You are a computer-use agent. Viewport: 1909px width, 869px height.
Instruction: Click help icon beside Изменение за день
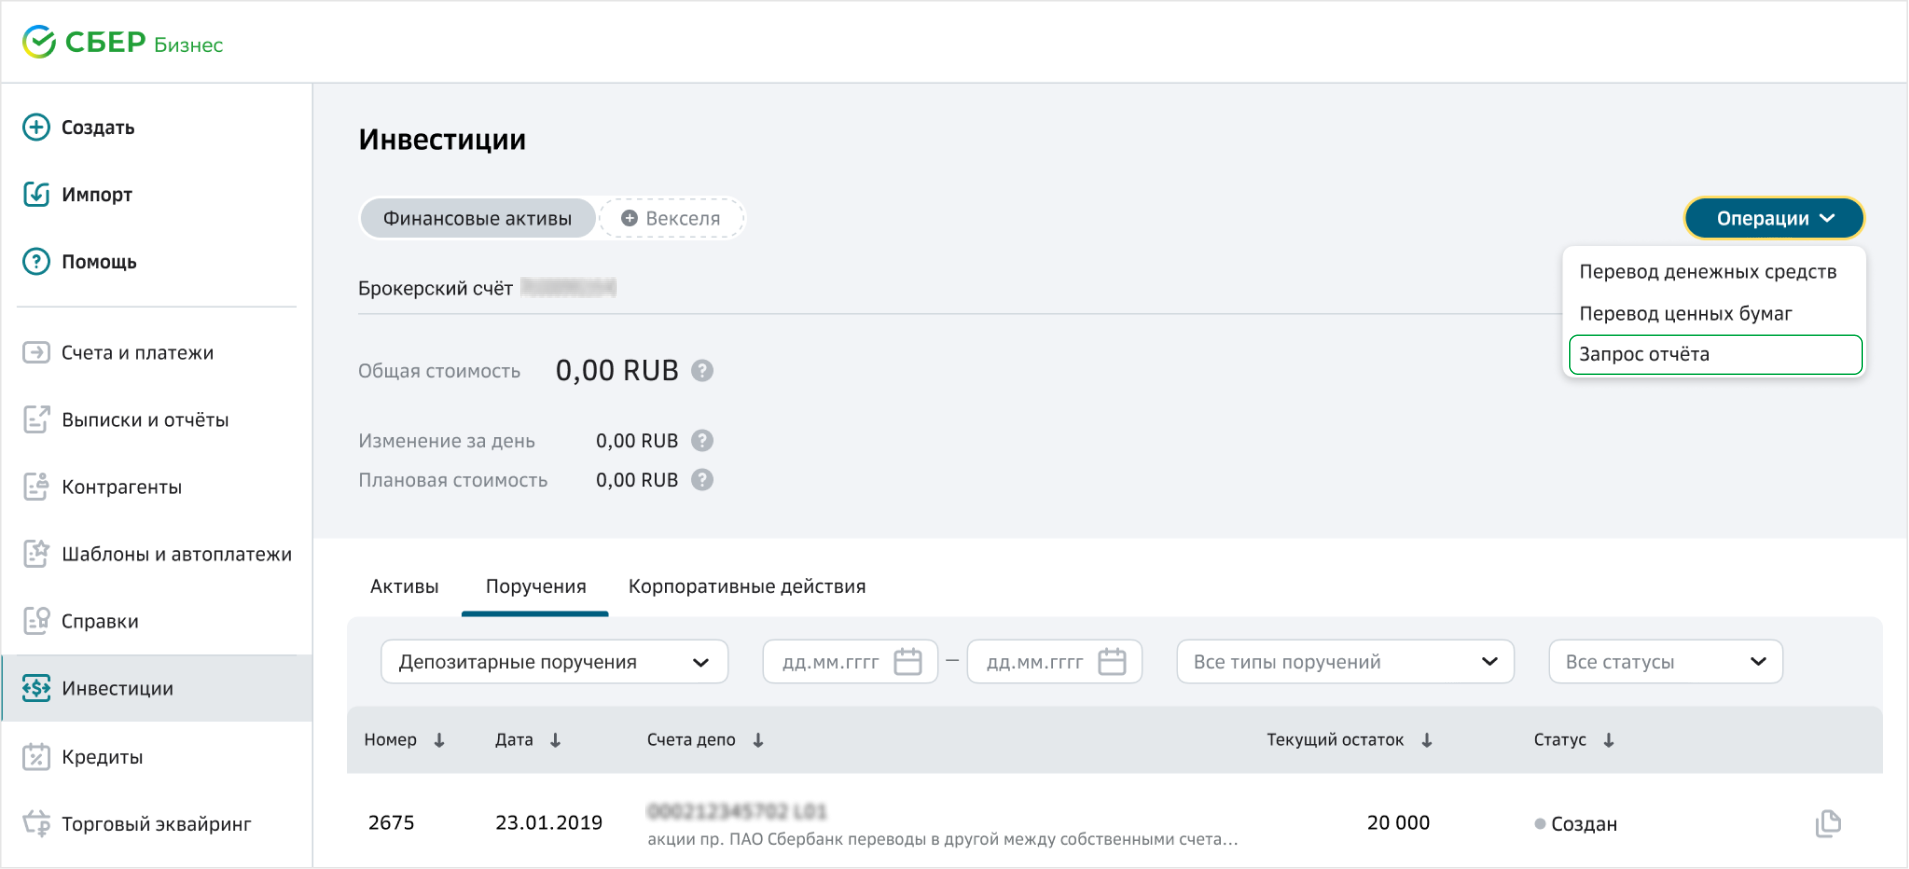pyautogui.click(x=702, y=440)
